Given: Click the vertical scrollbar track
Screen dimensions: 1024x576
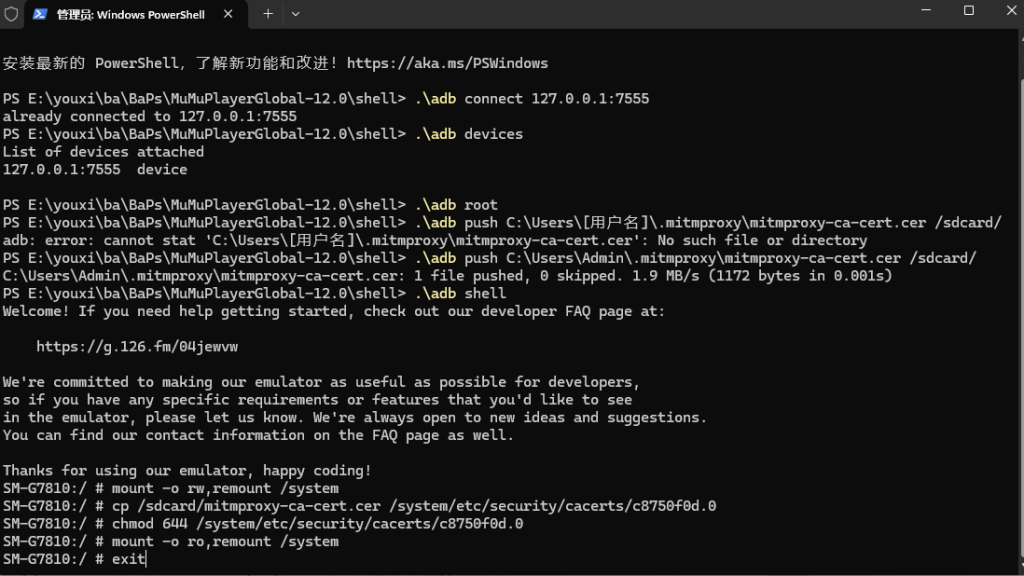Looking at the screenshot, I should point(1021,300).
